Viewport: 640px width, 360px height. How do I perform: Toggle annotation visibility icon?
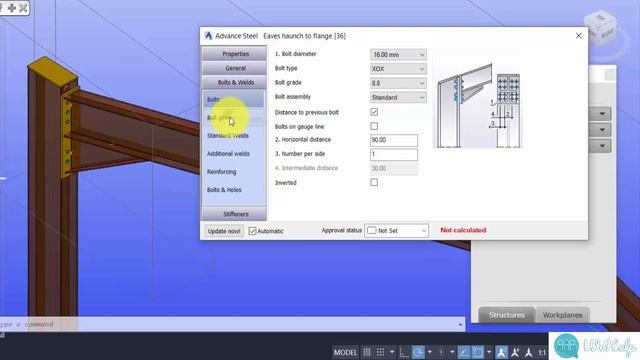[x=502, y=352]
